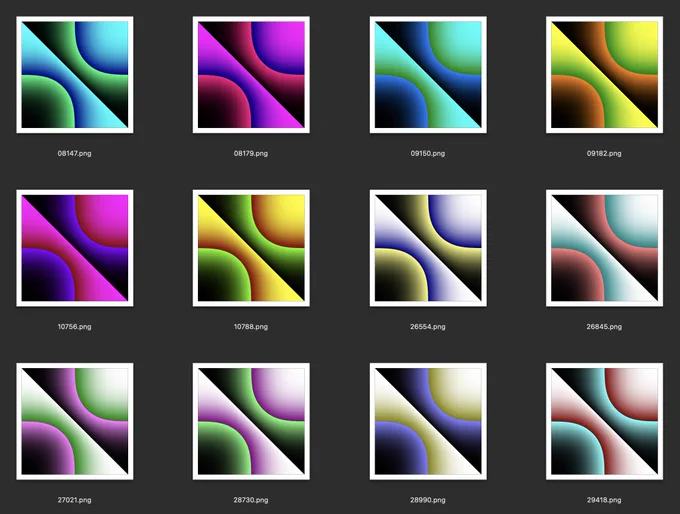Click the file name 09150.png
Viewport: 680px width, 514px height.
428,153
